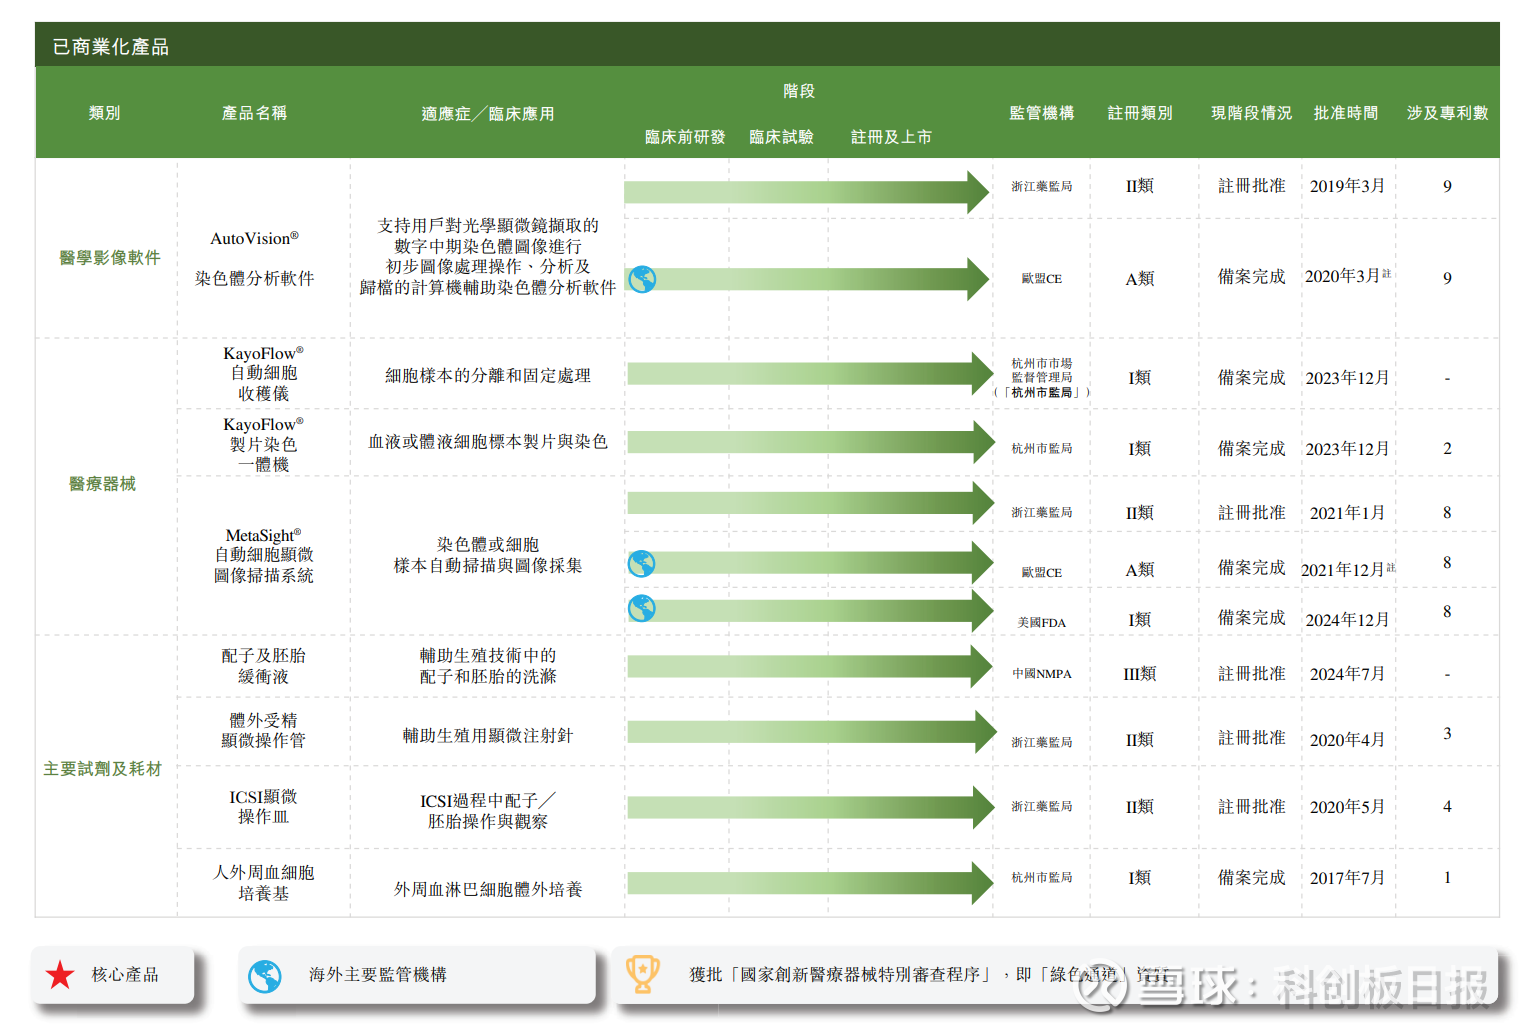Click the 核心產品 legend label
The height and width of the screenshot is (1036, 1534).
coord(125,975)
